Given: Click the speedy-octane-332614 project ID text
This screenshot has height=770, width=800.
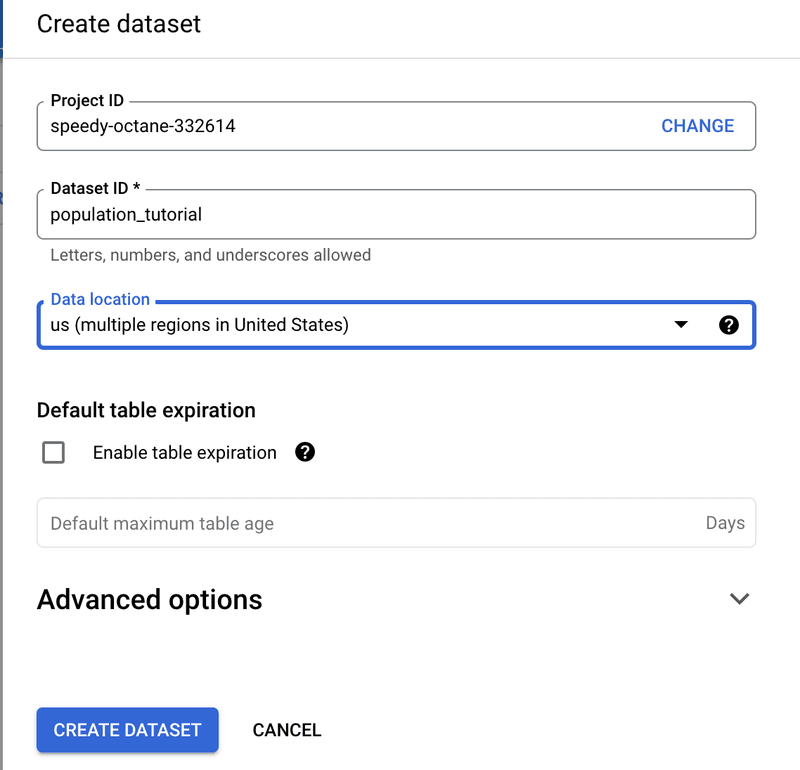Looking at the screenshot, I should pos(143,126).
